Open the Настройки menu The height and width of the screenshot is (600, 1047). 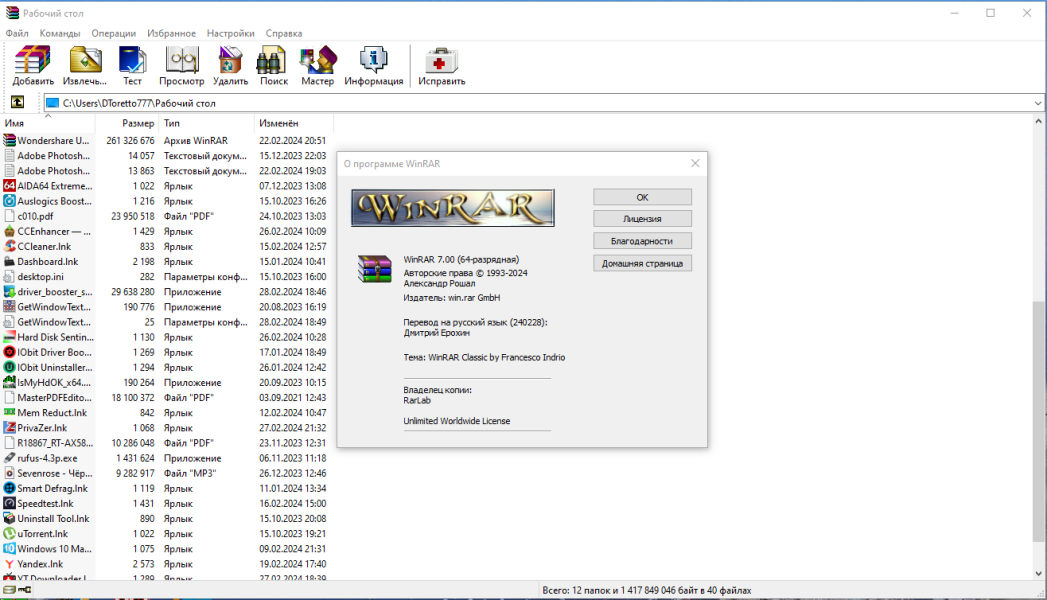230,33
